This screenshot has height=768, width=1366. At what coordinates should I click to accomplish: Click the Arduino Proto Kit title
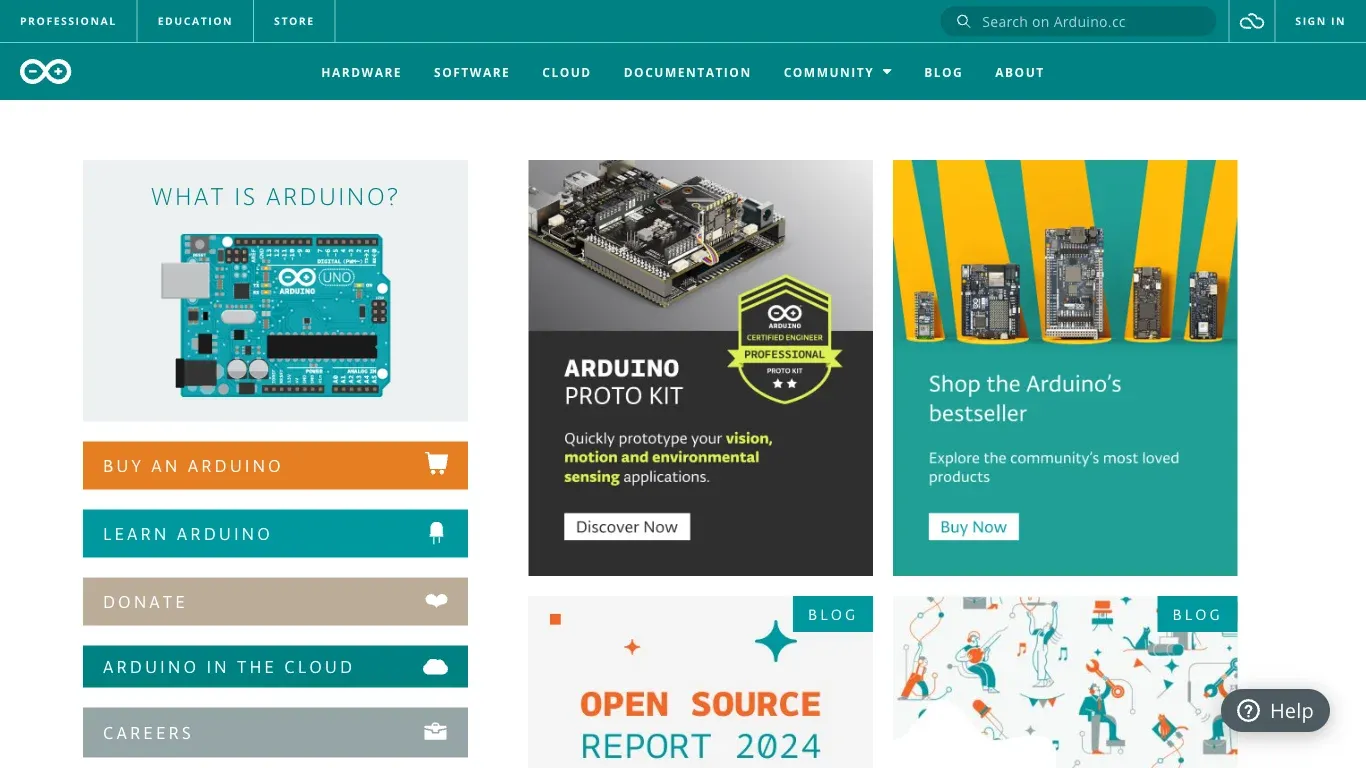tap(623, 382)
